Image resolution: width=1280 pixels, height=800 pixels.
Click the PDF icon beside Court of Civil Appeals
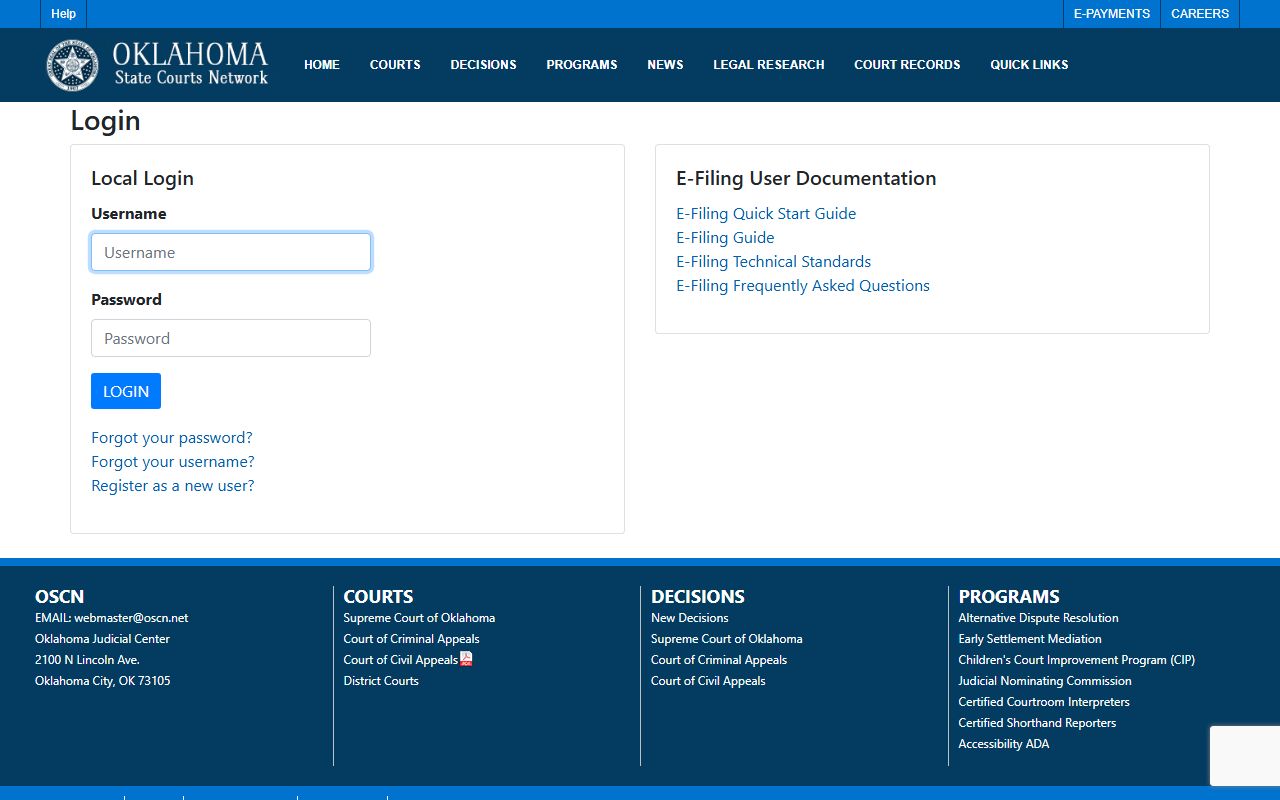pyautogui.click(x=466, y=659)
